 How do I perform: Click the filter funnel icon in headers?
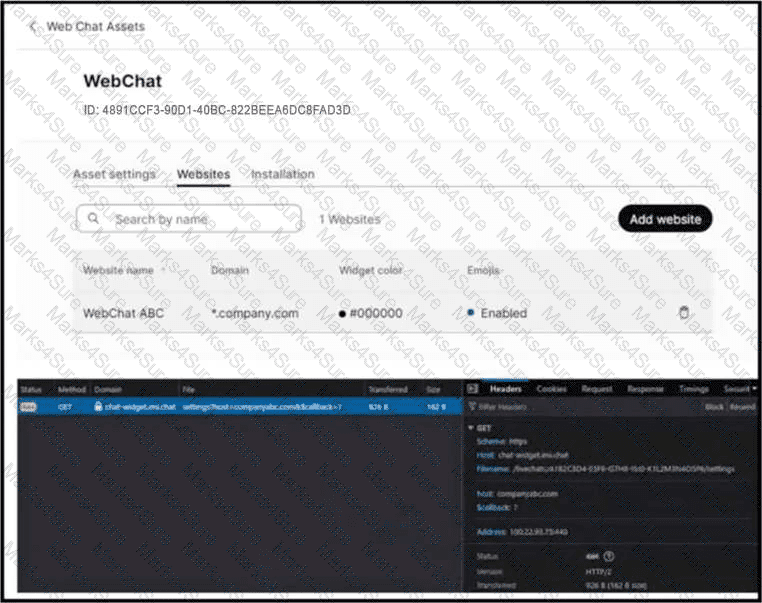click(x=472, y=407)
